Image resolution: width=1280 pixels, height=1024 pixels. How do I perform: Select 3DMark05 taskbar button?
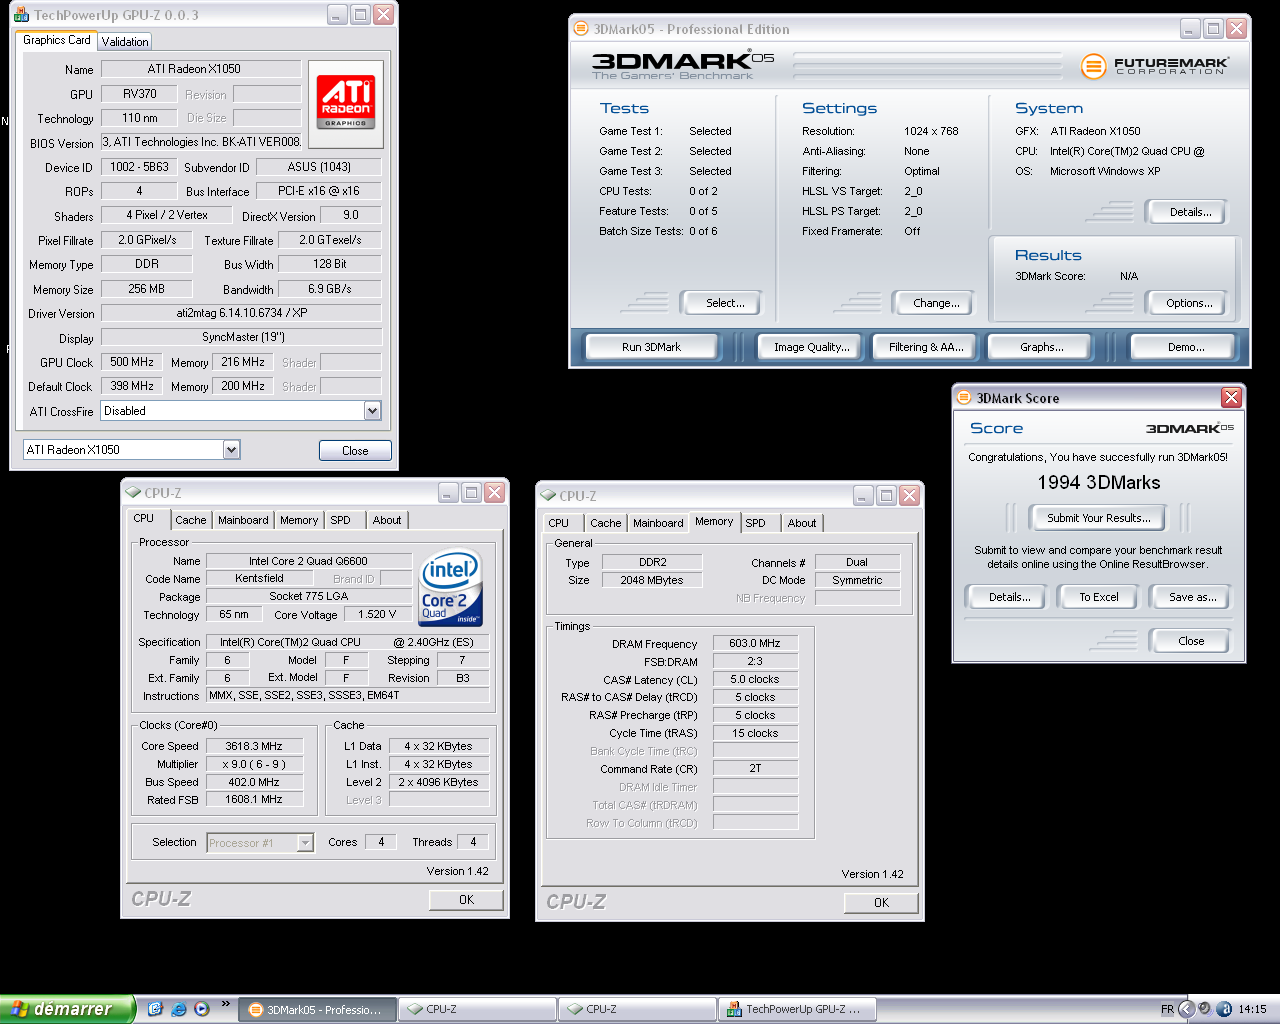point(316,1010)
